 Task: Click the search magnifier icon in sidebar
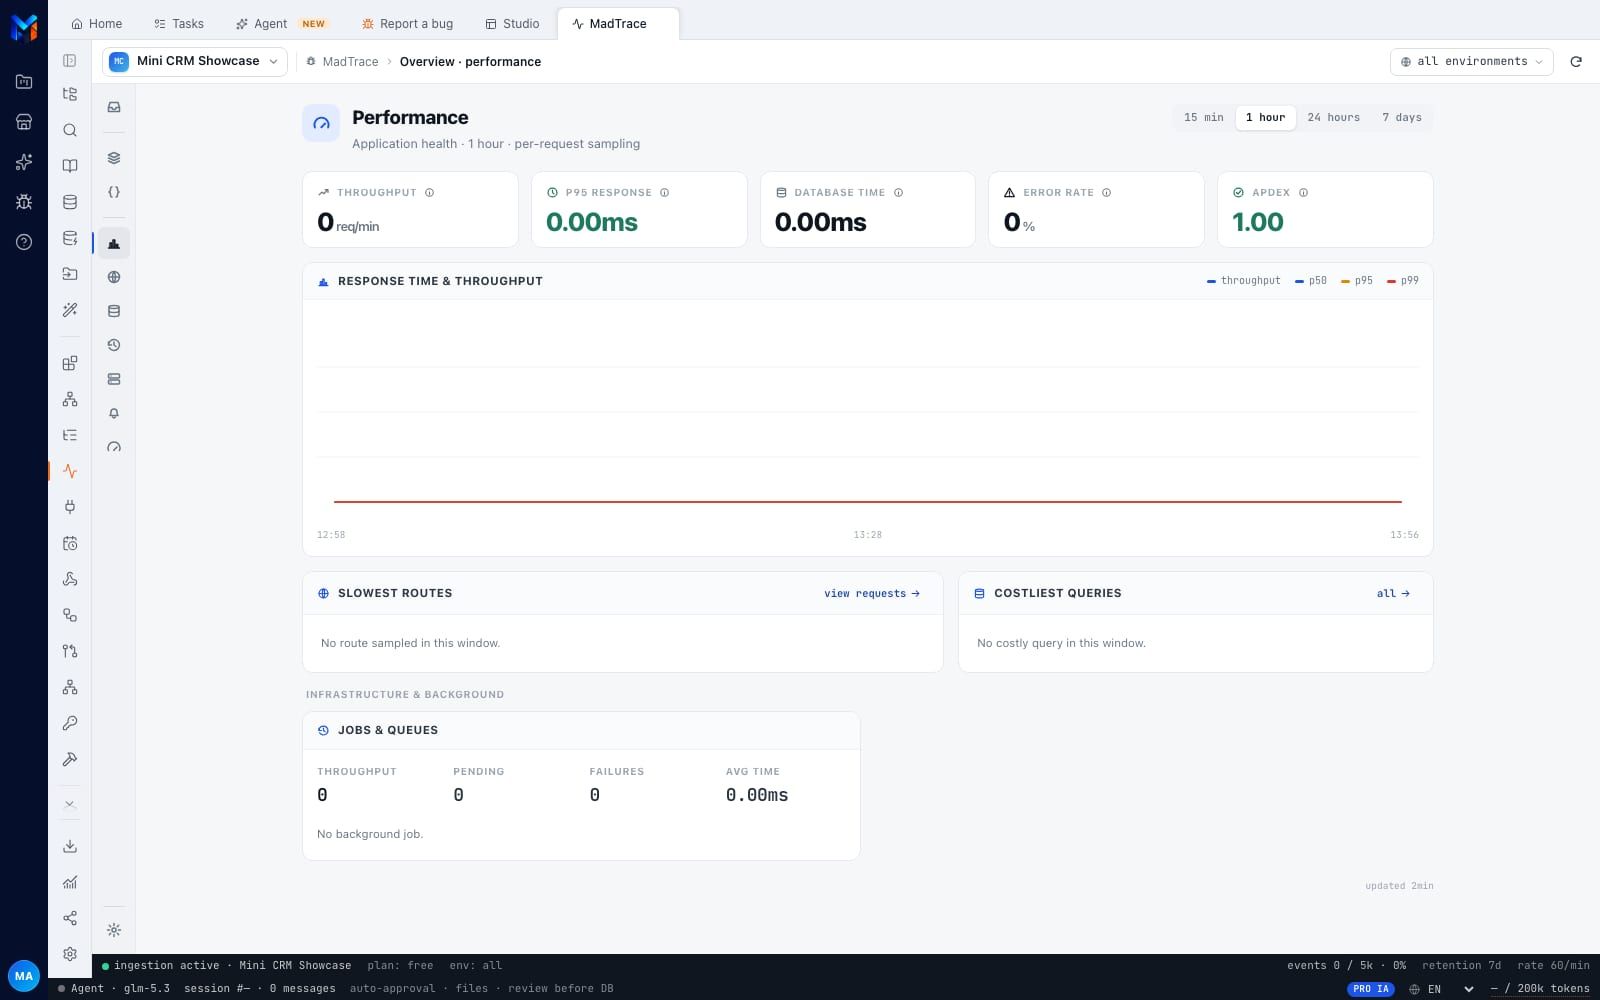pyautogui.click(x=70, y=130)
